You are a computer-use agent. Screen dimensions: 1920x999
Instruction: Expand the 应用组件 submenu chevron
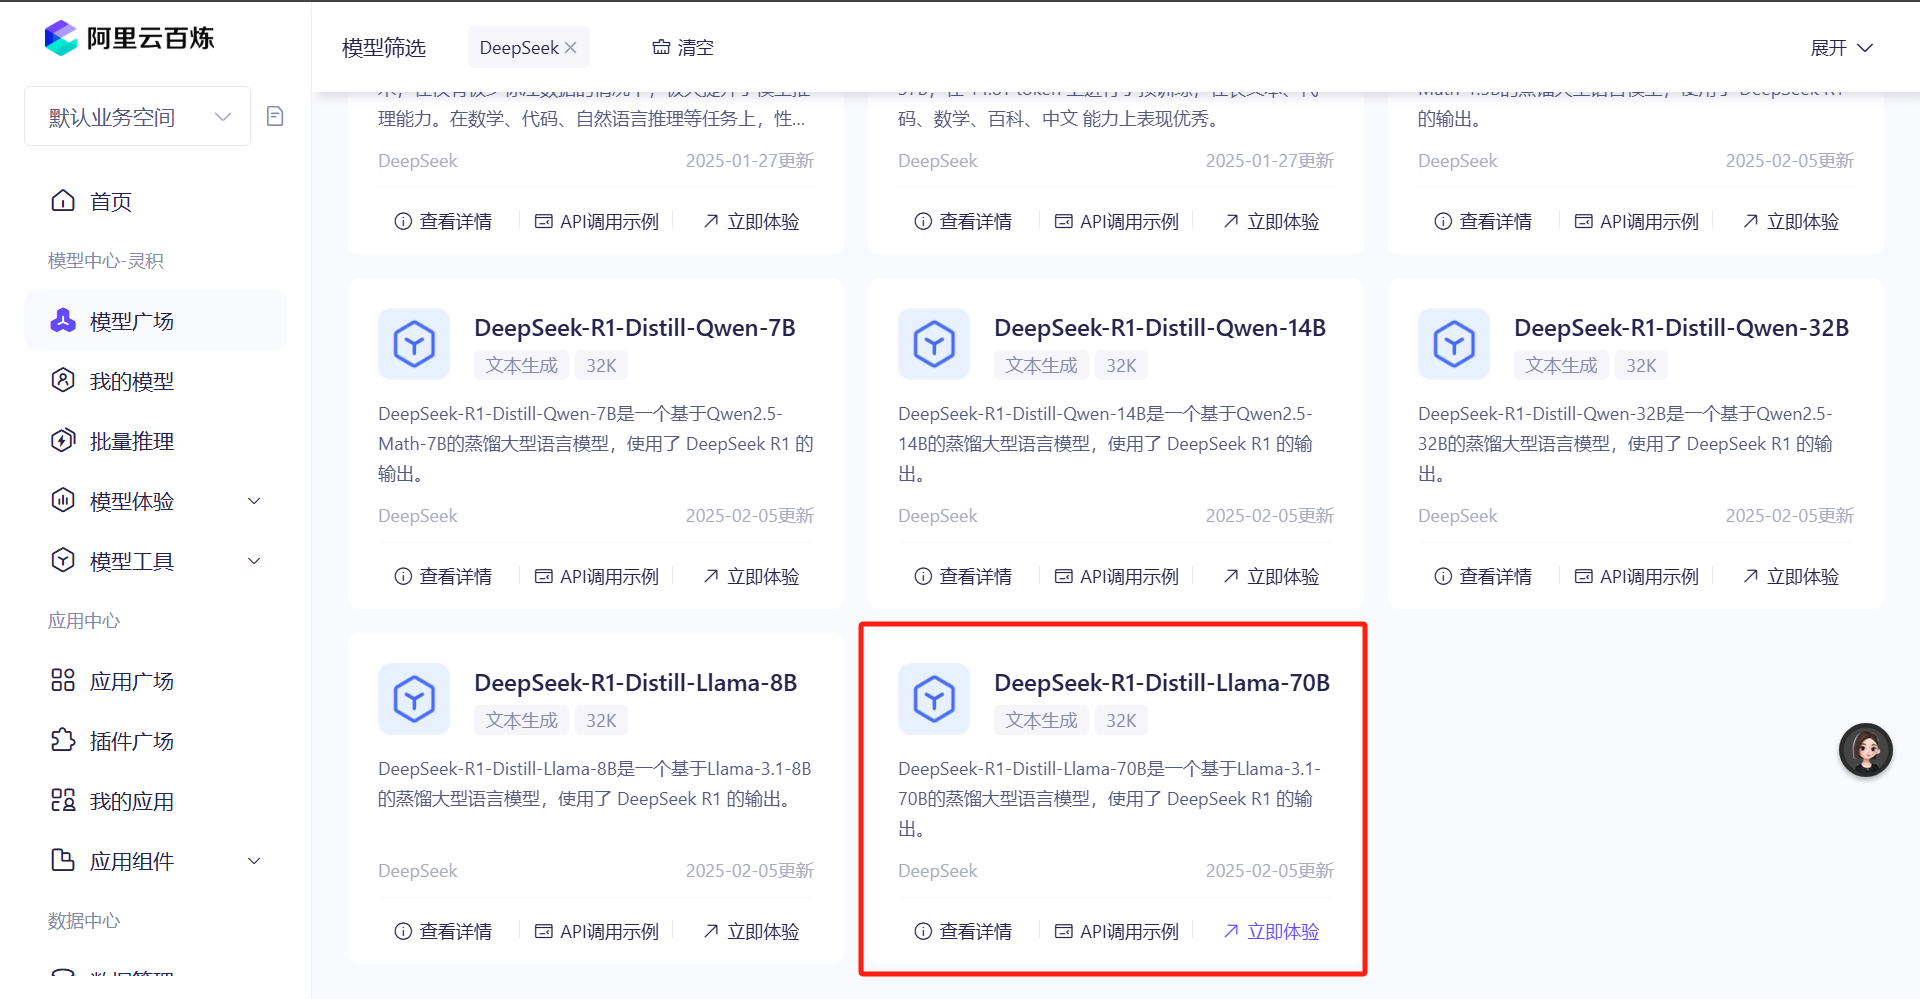(x=254, y=861)
